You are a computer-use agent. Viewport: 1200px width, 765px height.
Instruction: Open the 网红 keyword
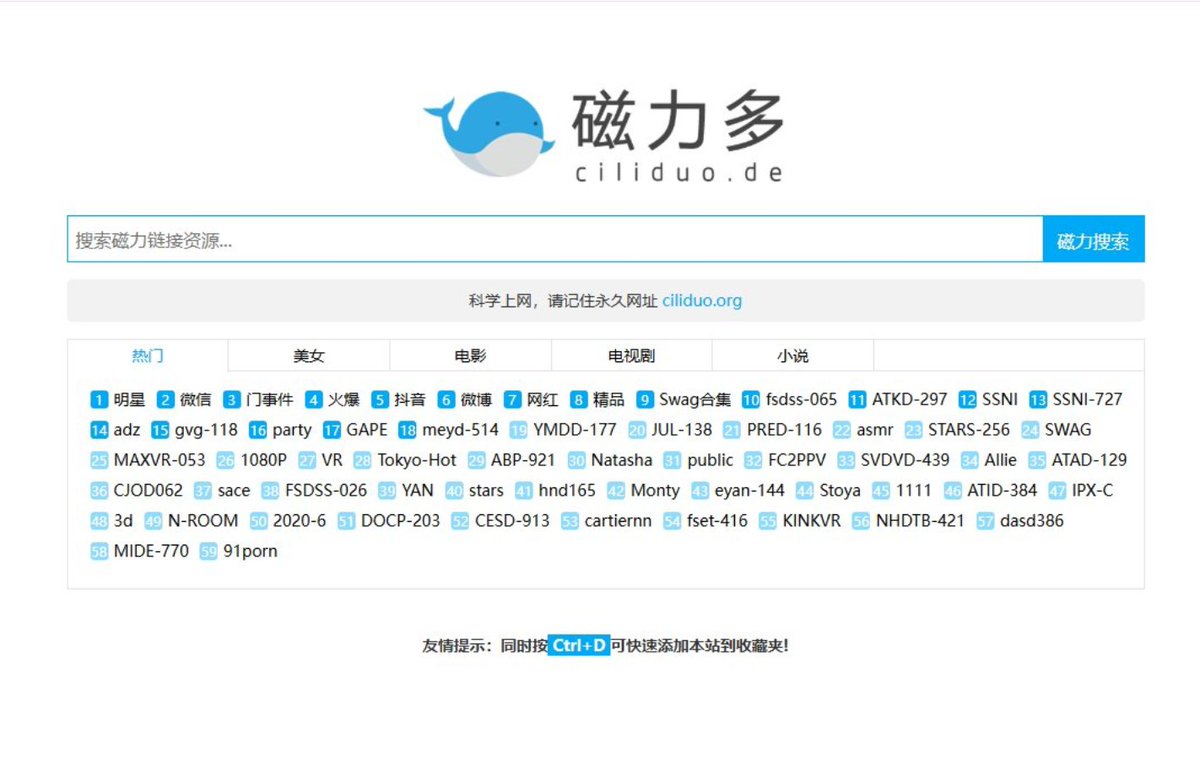(543, 399)
